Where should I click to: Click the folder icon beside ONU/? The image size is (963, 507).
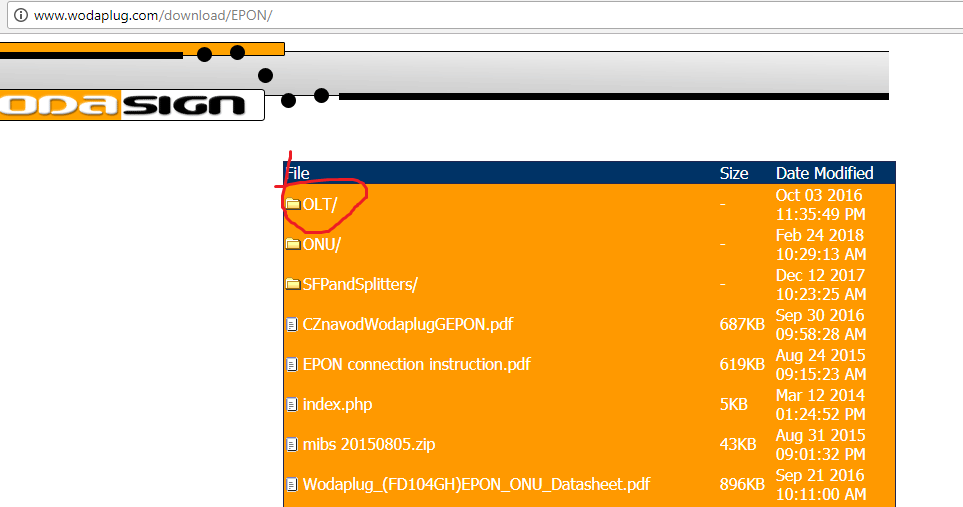coord(293,244)
